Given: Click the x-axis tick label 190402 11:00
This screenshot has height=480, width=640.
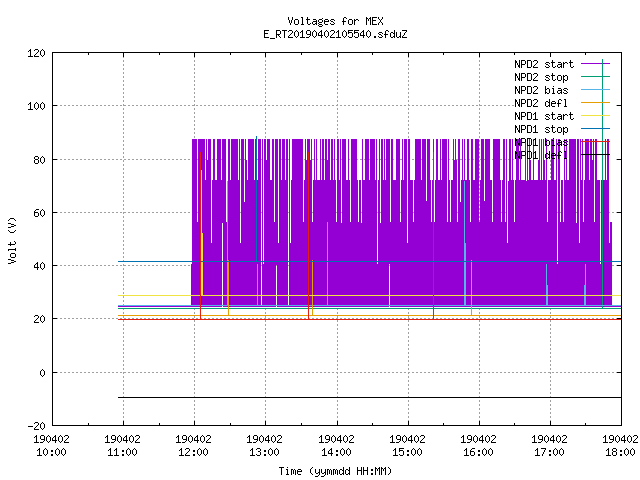Looking at the screenshot, I should pos(122,446).
